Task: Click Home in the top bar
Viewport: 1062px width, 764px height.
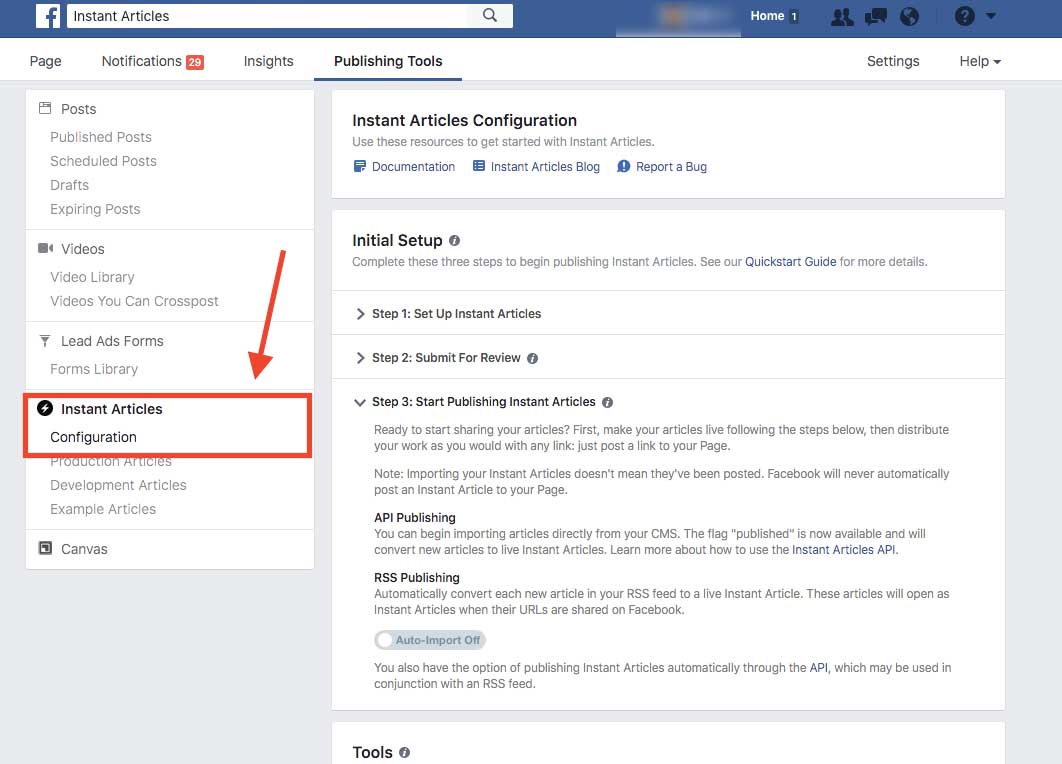Action: [767, 16]
